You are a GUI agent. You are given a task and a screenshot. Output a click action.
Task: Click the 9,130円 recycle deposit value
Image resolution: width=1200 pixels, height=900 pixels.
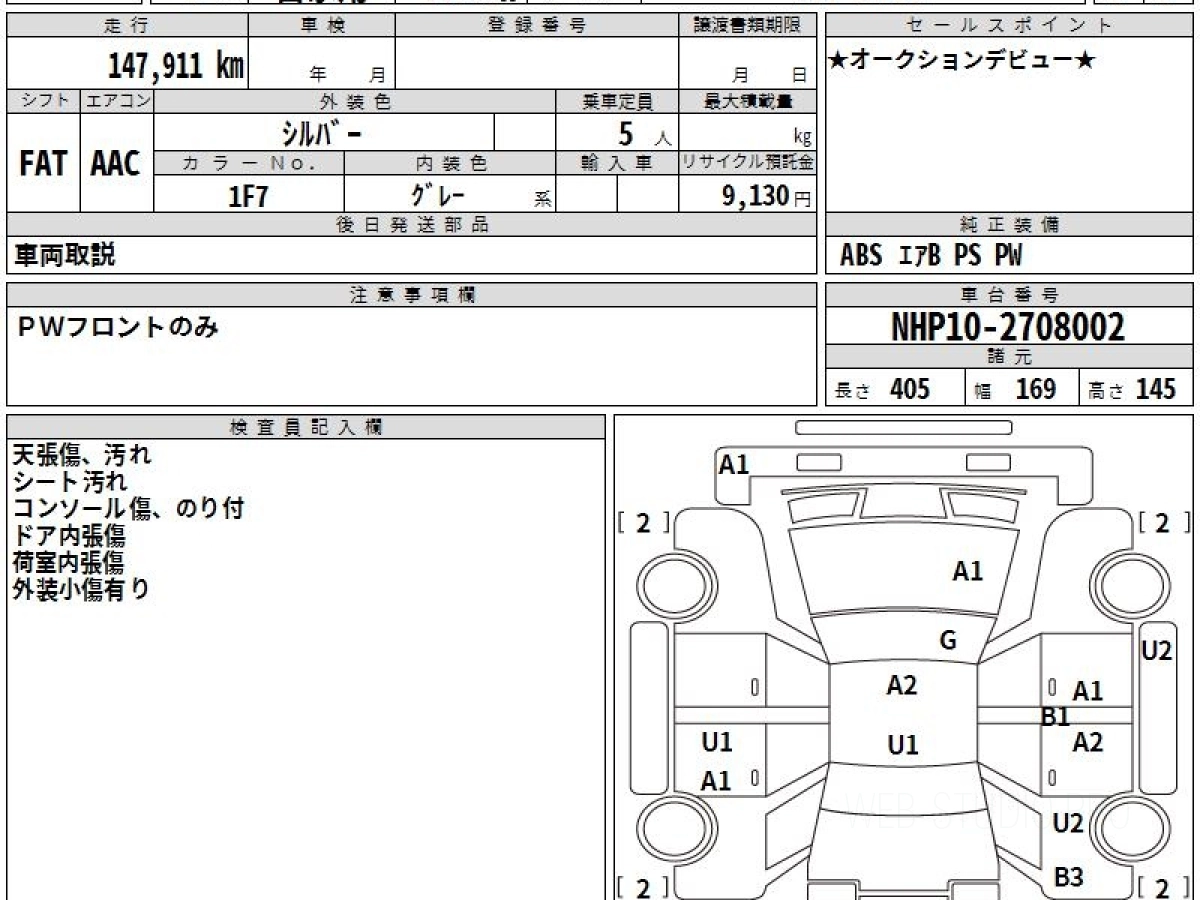767,196
